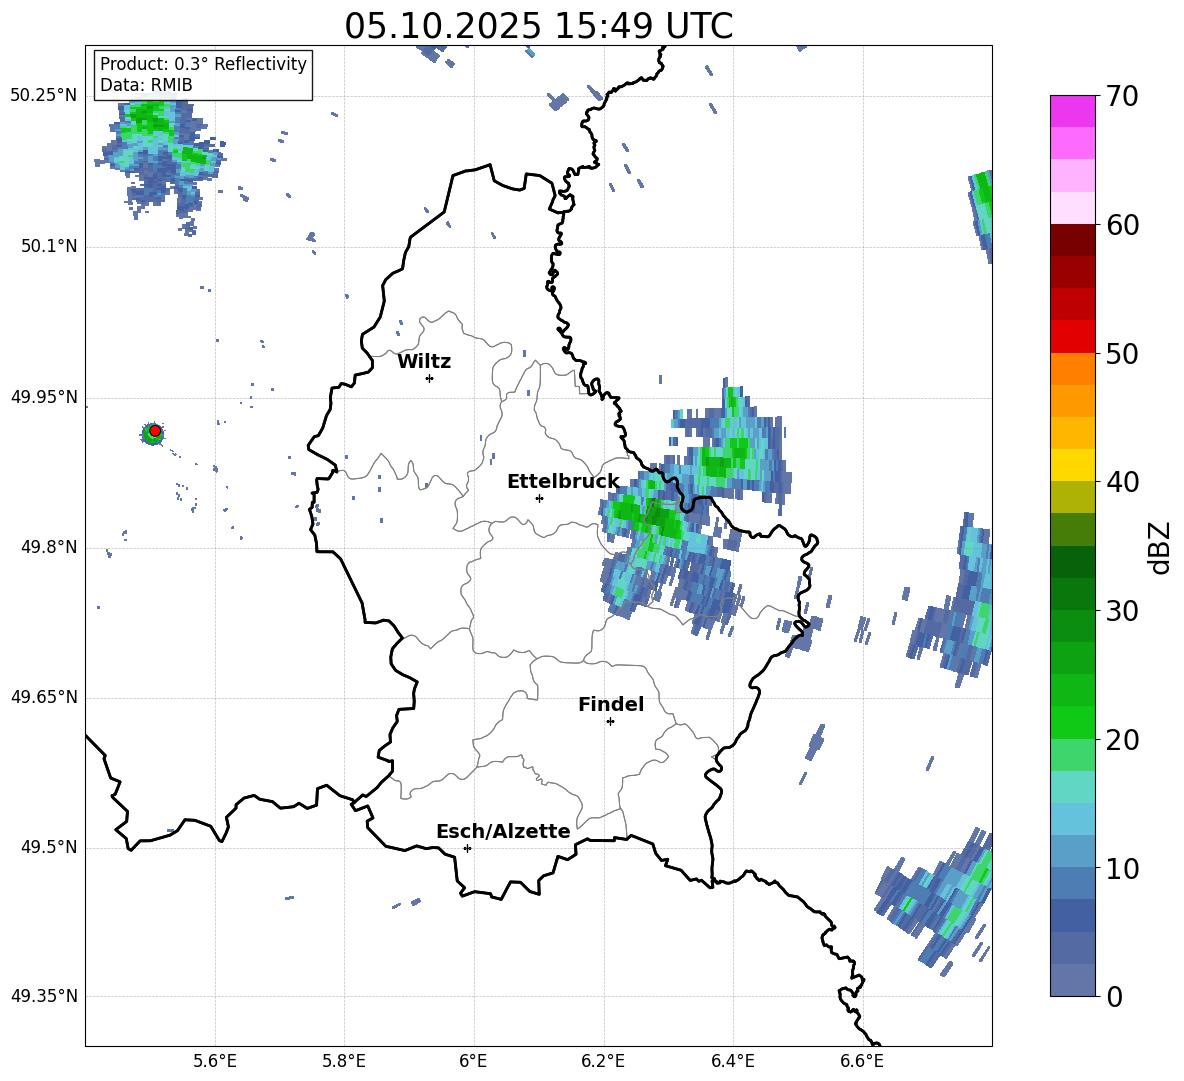
Task: Click the cross marker below Findel
Action: pos(610,722)
